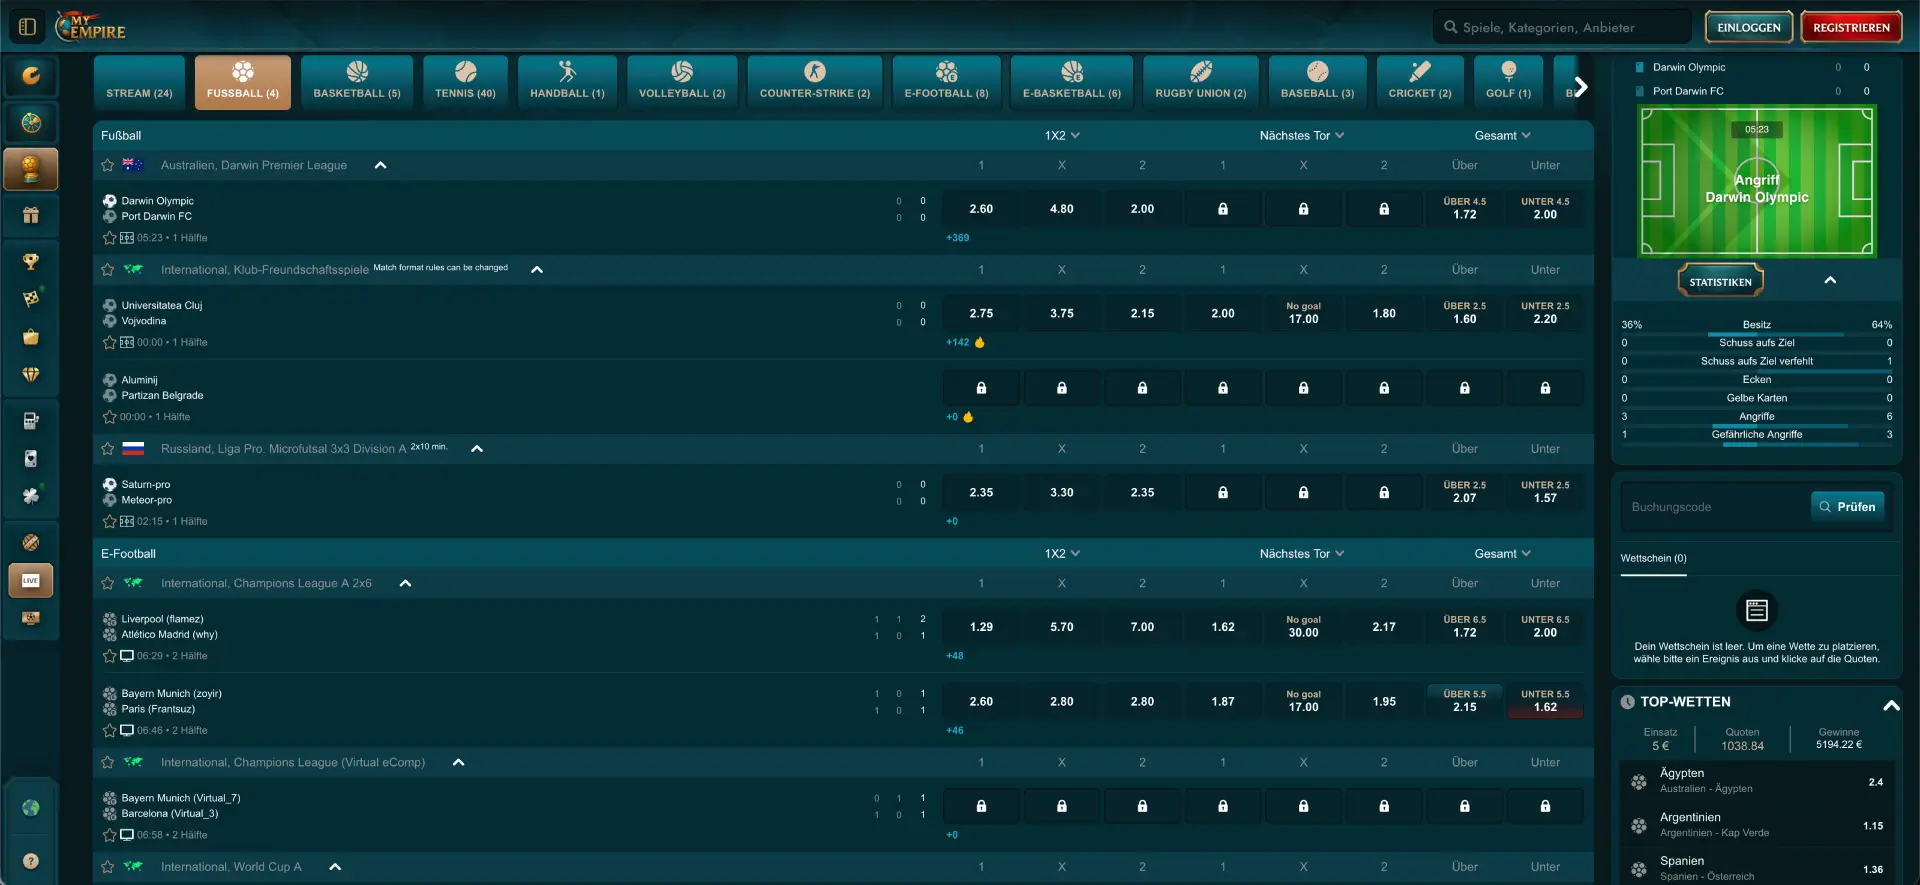
Task: Open the Wettschein (0) tab
Action: (x=1653, y=558)
